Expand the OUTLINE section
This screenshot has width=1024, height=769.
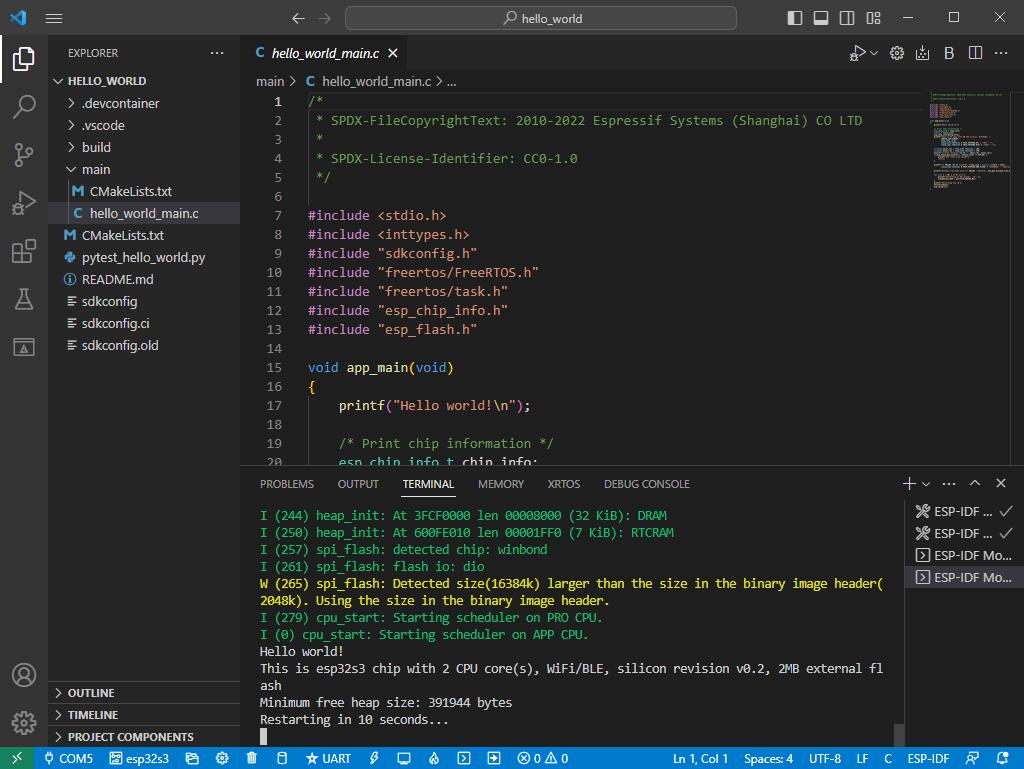tap(90, 693)
